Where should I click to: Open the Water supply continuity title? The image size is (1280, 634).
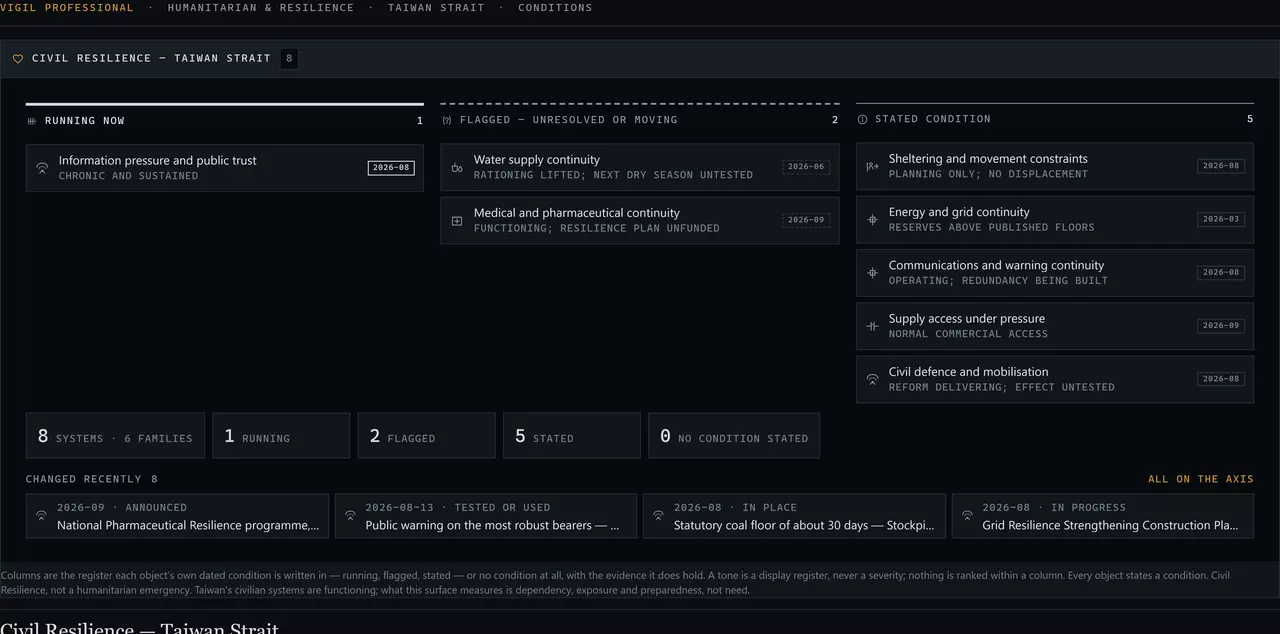[x=537, y=159]
